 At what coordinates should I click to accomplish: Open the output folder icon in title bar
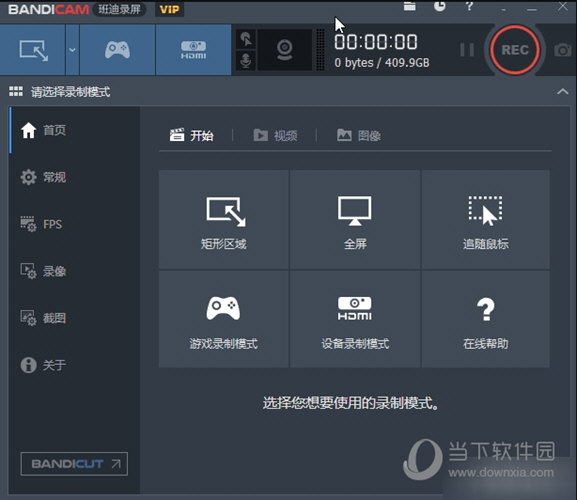(x=410, y=6)
